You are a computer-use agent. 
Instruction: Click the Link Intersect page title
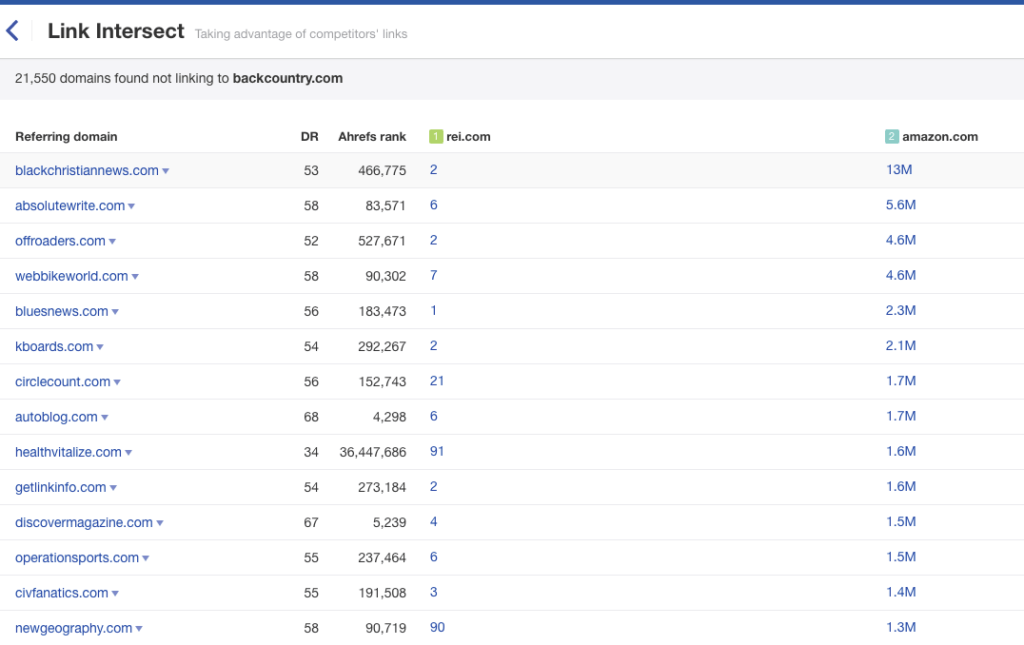116,31
